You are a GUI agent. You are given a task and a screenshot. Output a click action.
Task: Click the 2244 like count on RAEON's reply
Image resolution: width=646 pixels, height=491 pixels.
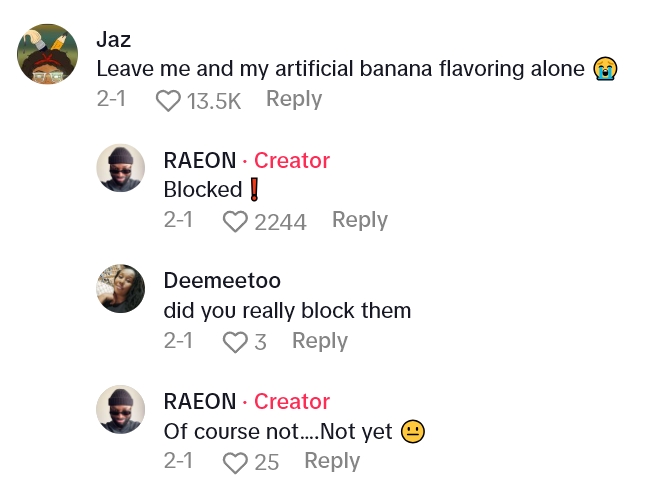pos(280,221)
